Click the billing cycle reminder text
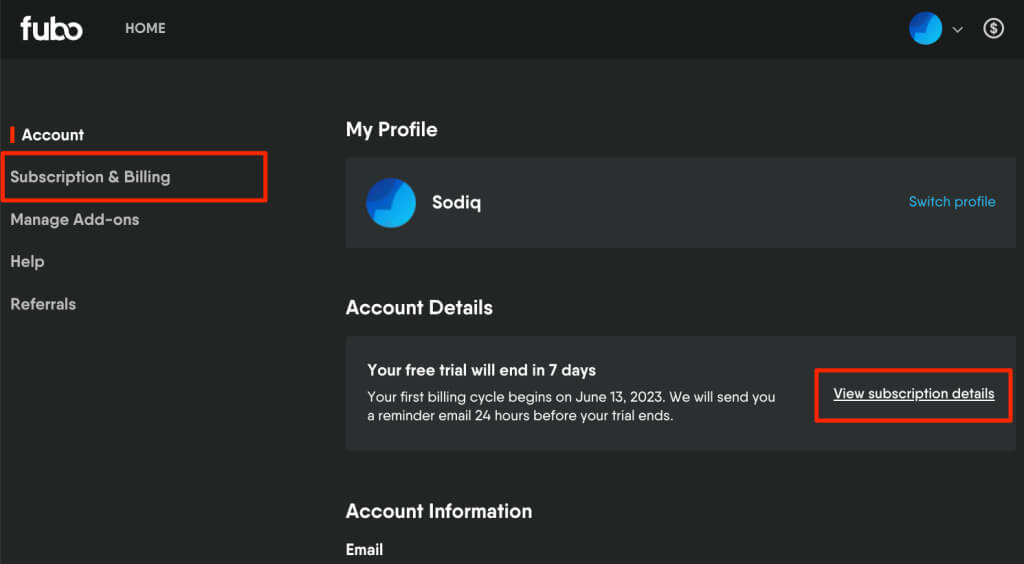The width and height of the screenshot is (1024, 564). [571, 406]
